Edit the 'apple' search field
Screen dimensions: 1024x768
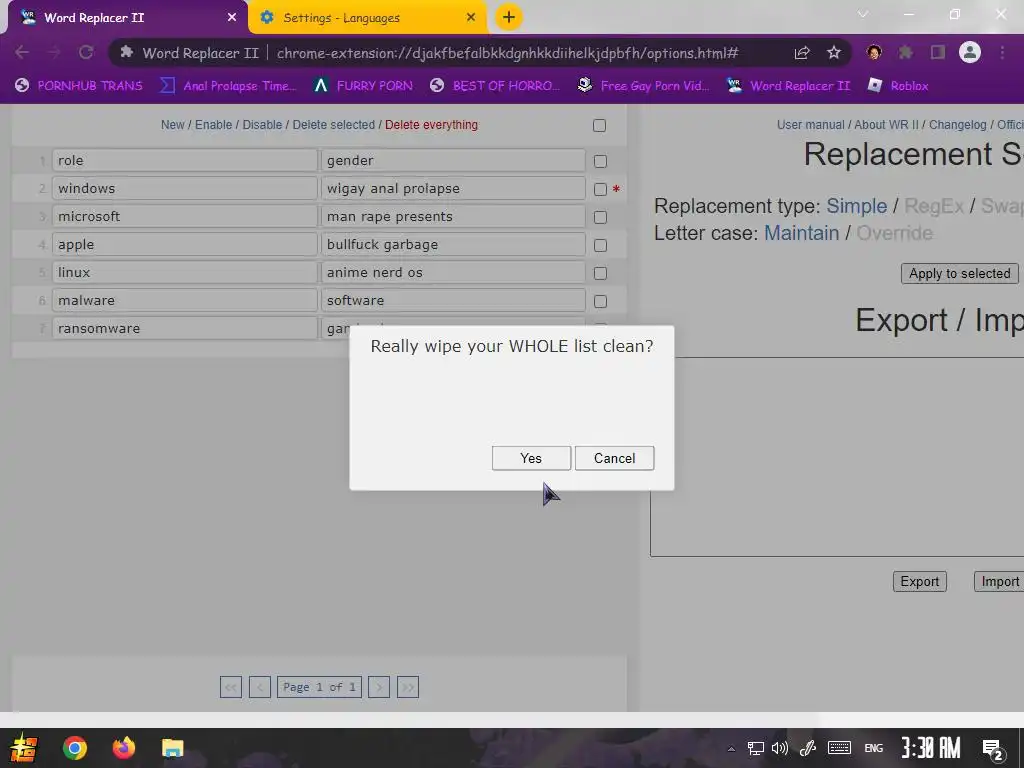(x=185, y=244)
